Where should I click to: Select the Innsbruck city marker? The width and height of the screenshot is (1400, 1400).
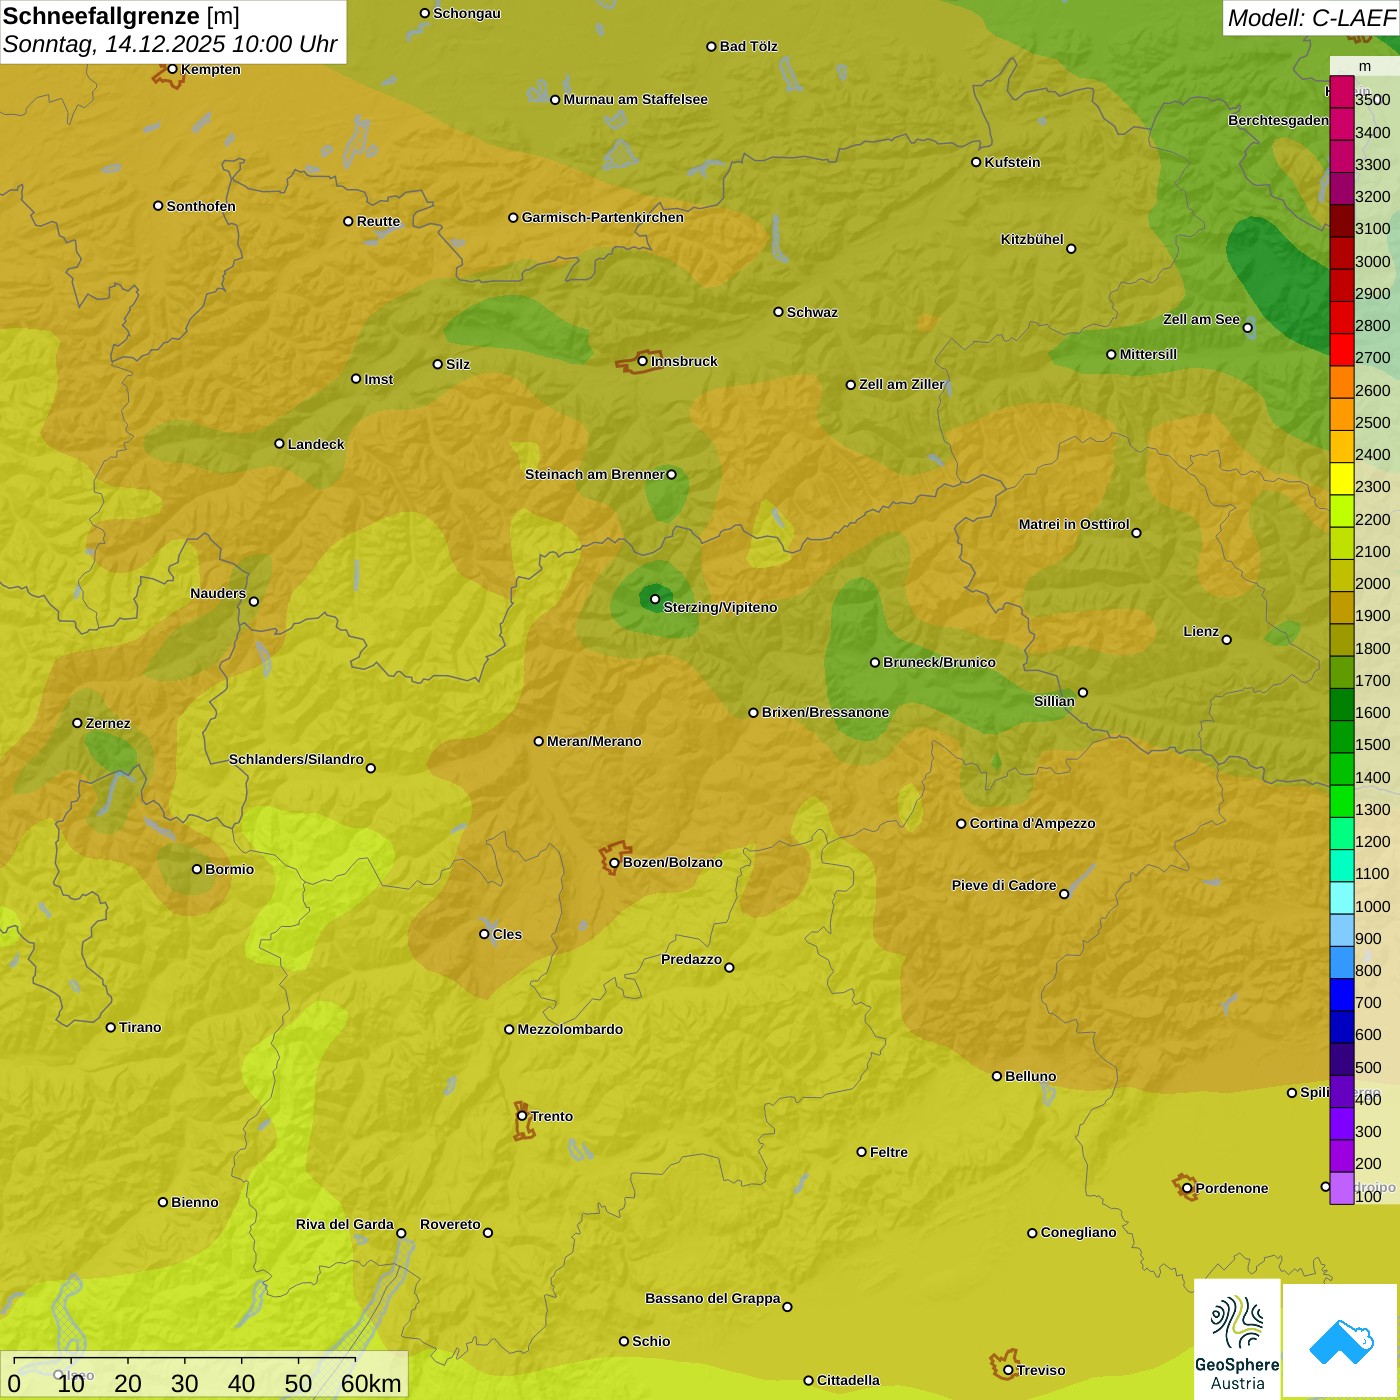coord(643,361)
